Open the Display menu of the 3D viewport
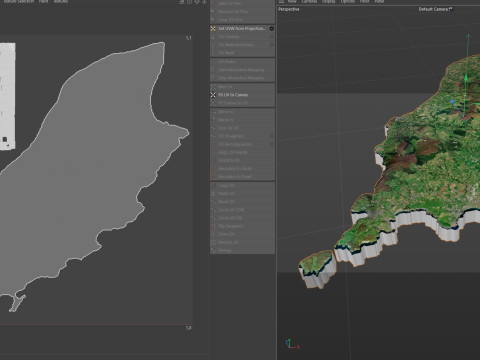The width and height of the screenshot is (480, 360). coord(328,2)
